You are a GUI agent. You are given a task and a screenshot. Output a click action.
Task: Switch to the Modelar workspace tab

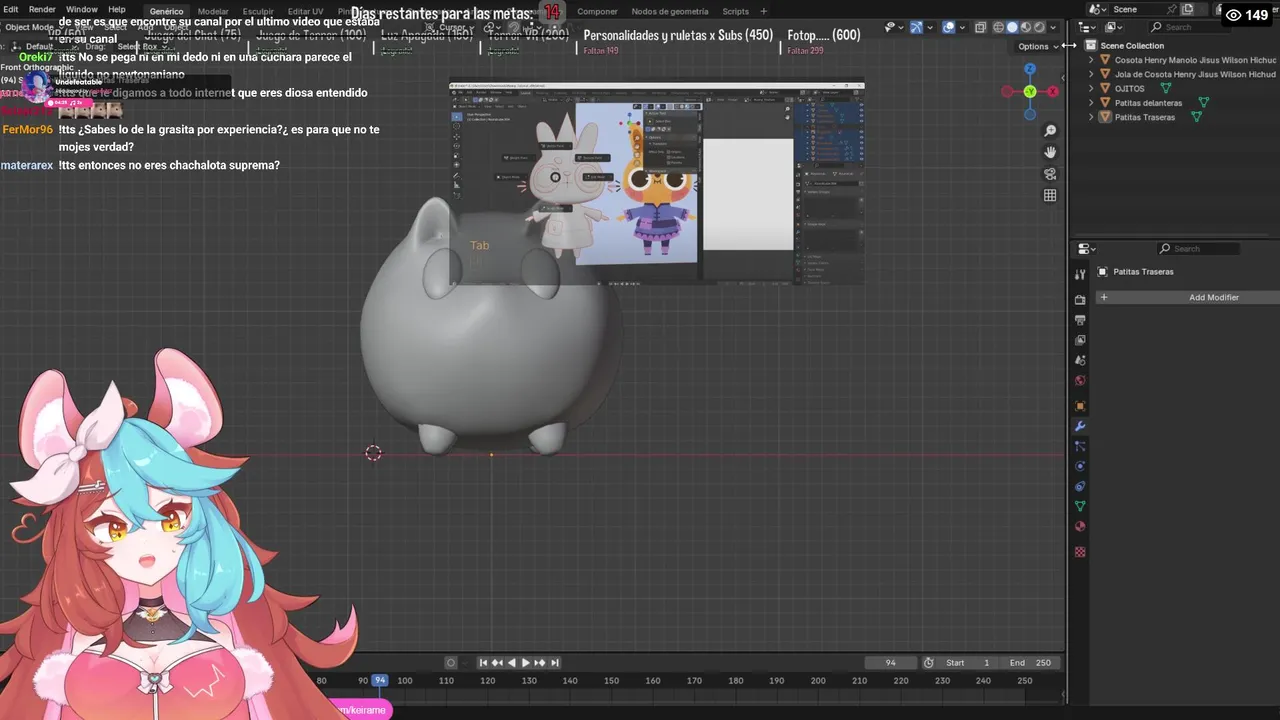point(213,11)
